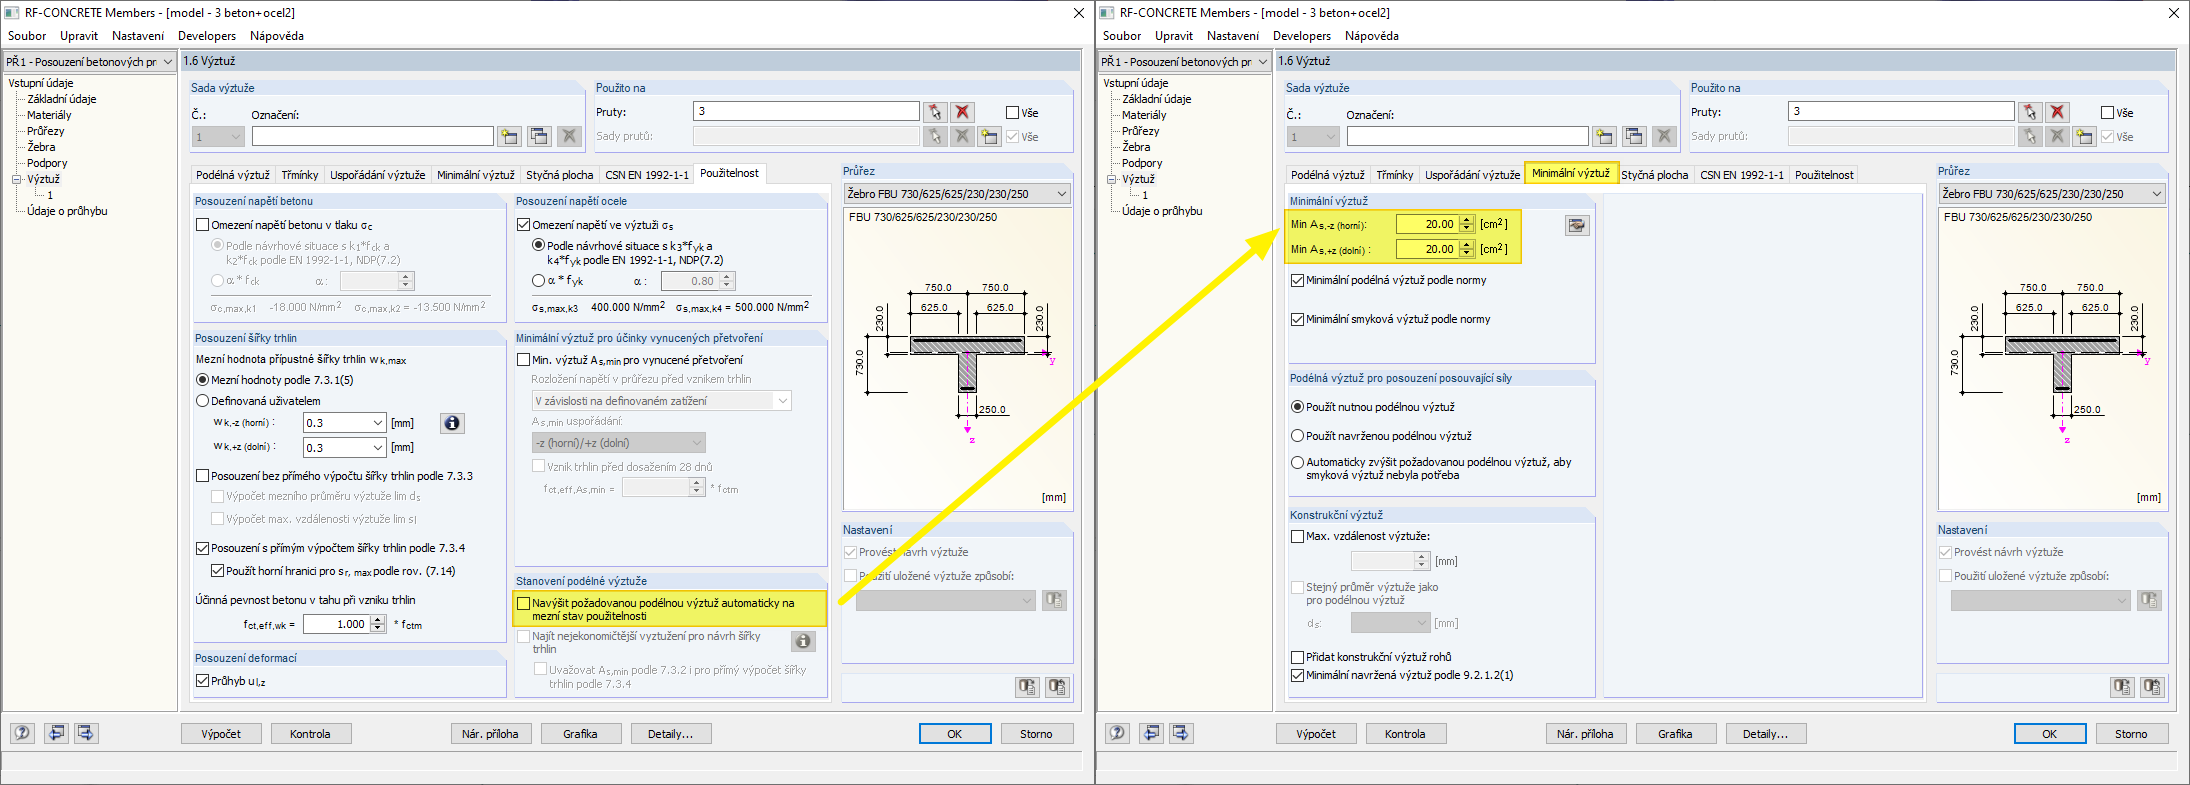
Task: Check Max. vzdálenost výztuže checkbox
Action: point(1298,536)
